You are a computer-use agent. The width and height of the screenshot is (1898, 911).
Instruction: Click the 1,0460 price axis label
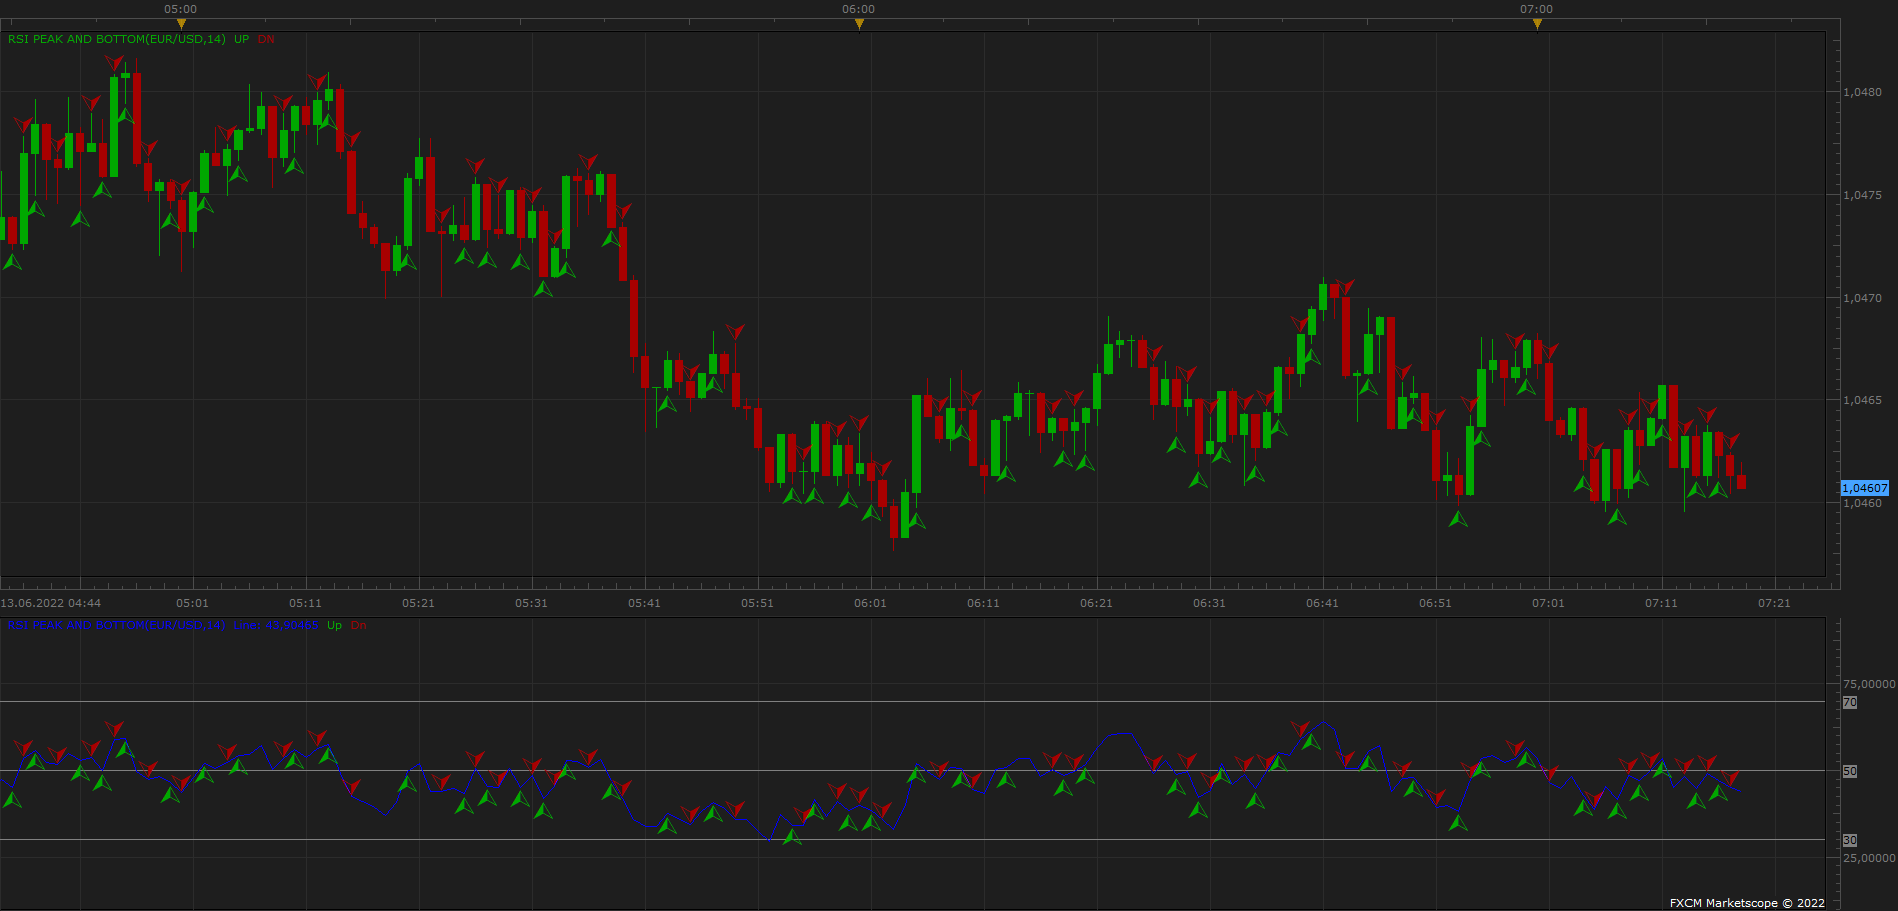point(1862,503)
